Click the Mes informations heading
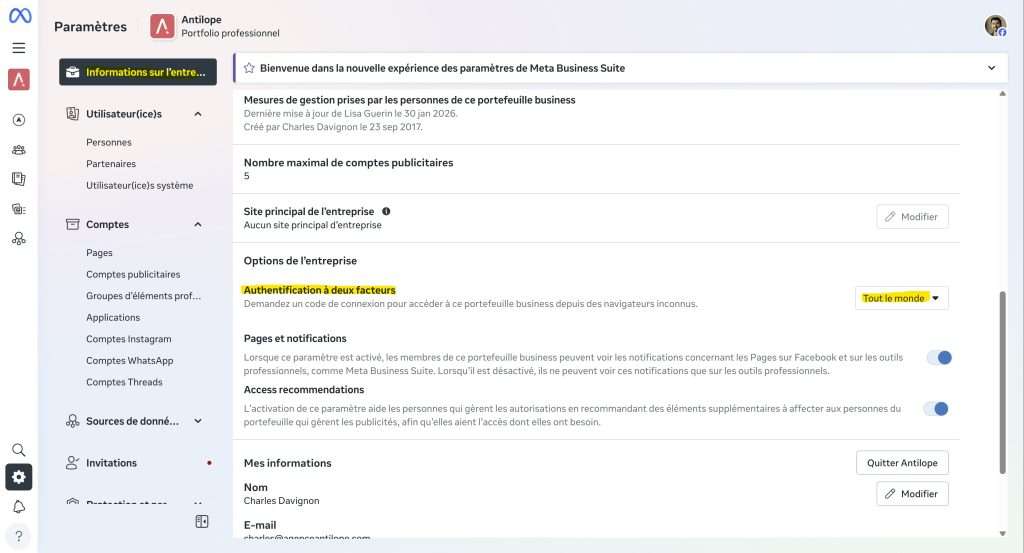Viewport: 1024px width, 553px height. [x=287, y=463]
